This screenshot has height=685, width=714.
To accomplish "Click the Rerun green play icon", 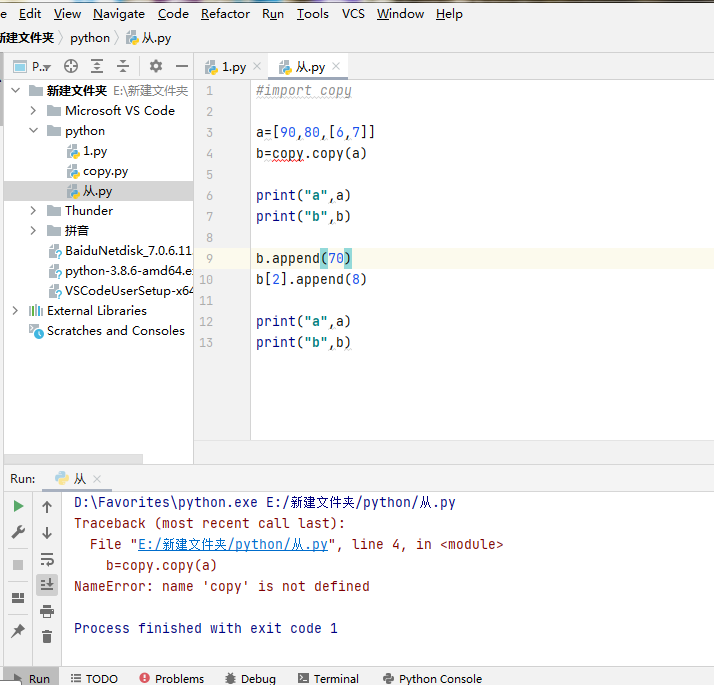I will click(x=18, y=506).
